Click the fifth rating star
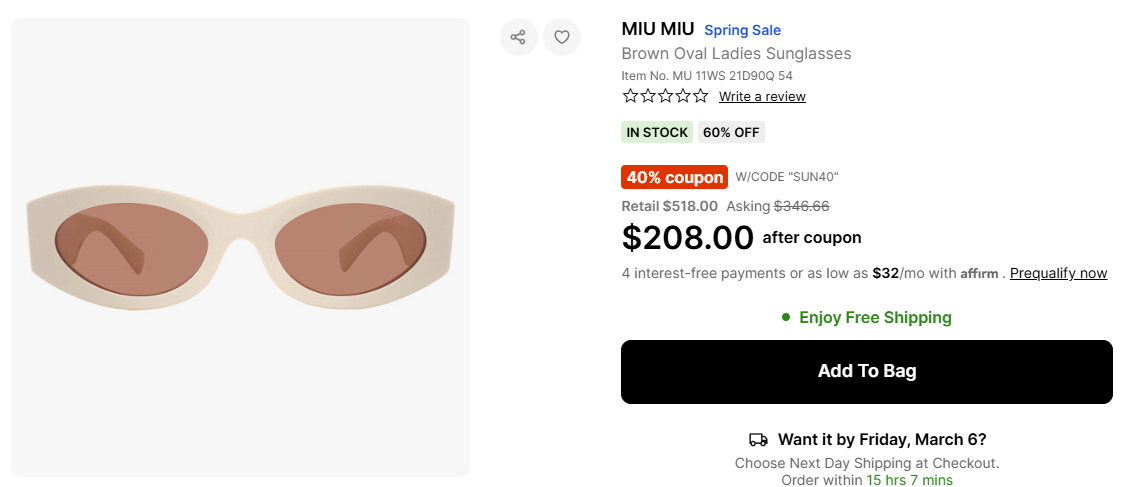The height and width of the screenshot is (487, 1128). 700,96
